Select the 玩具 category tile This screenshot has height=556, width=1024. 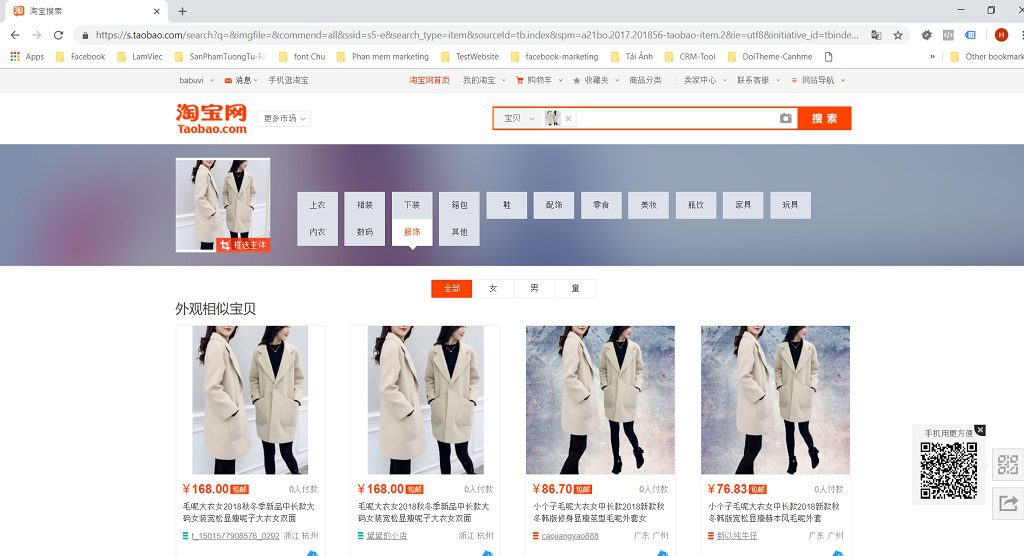tap(791, 205)
